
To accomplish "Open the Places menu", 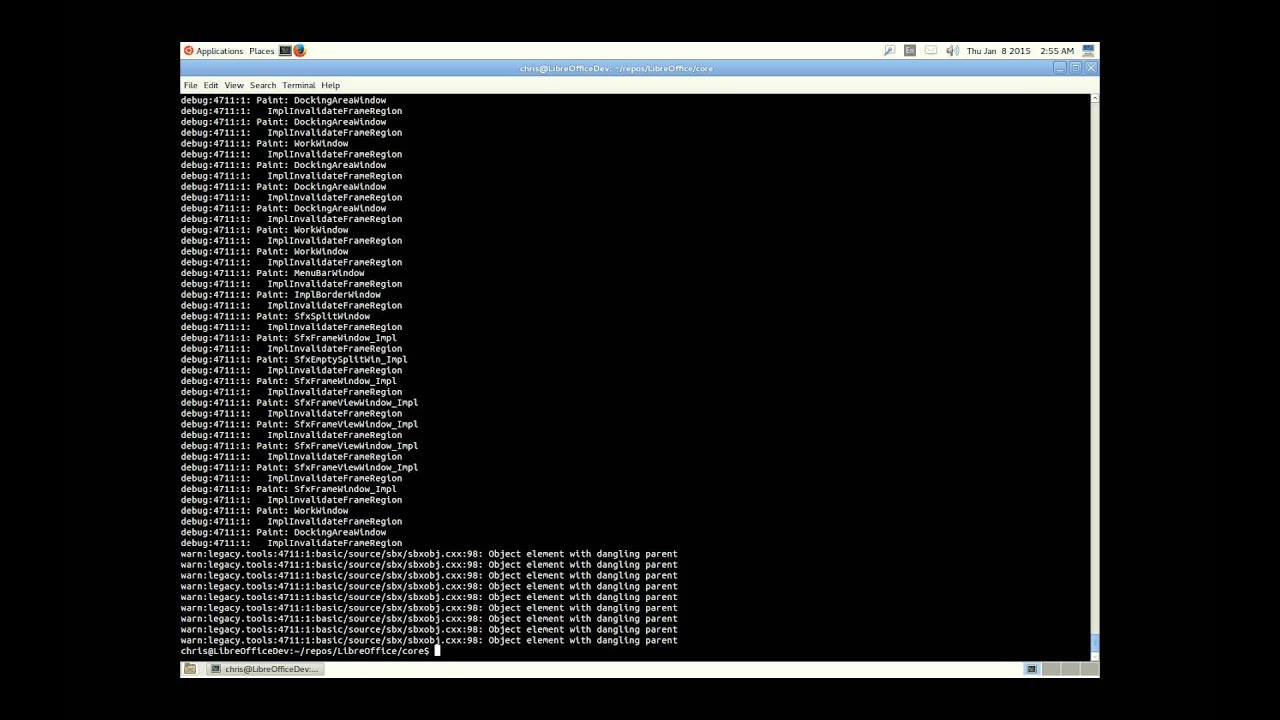I will (x=262, y=51).
